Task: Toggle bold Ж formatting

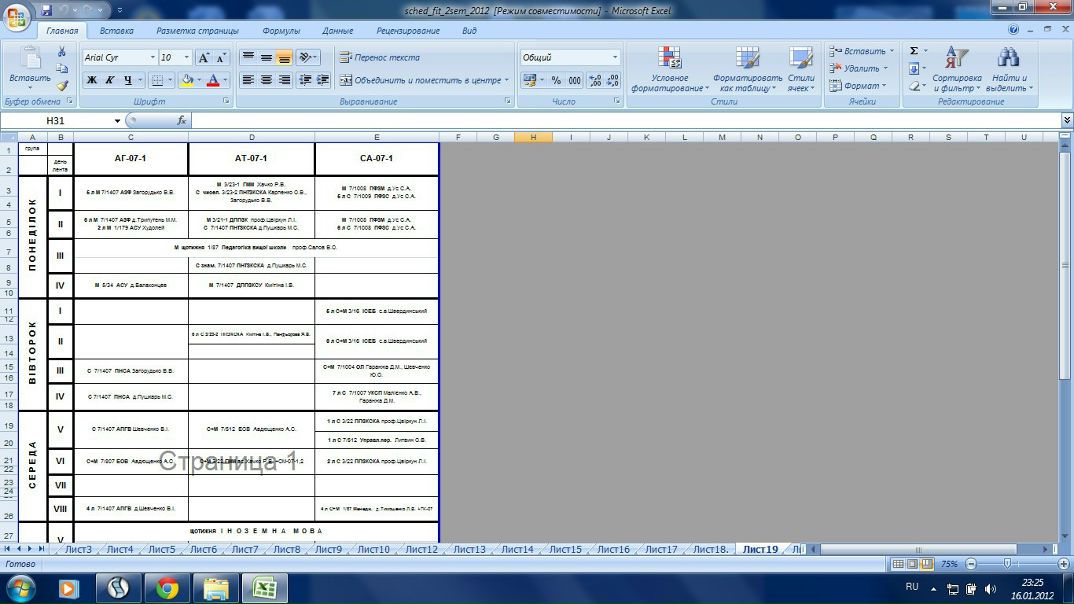Action: pyautogui.click(x=92, y=80)
